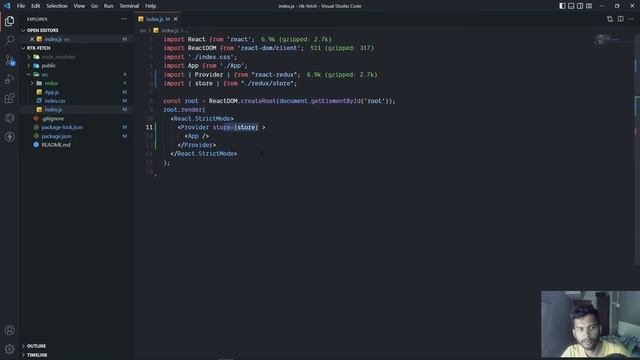The height and width of the screenshot is (360, 640).
Task: Open editor more actions ellipsis
Action: pos(631,19)
